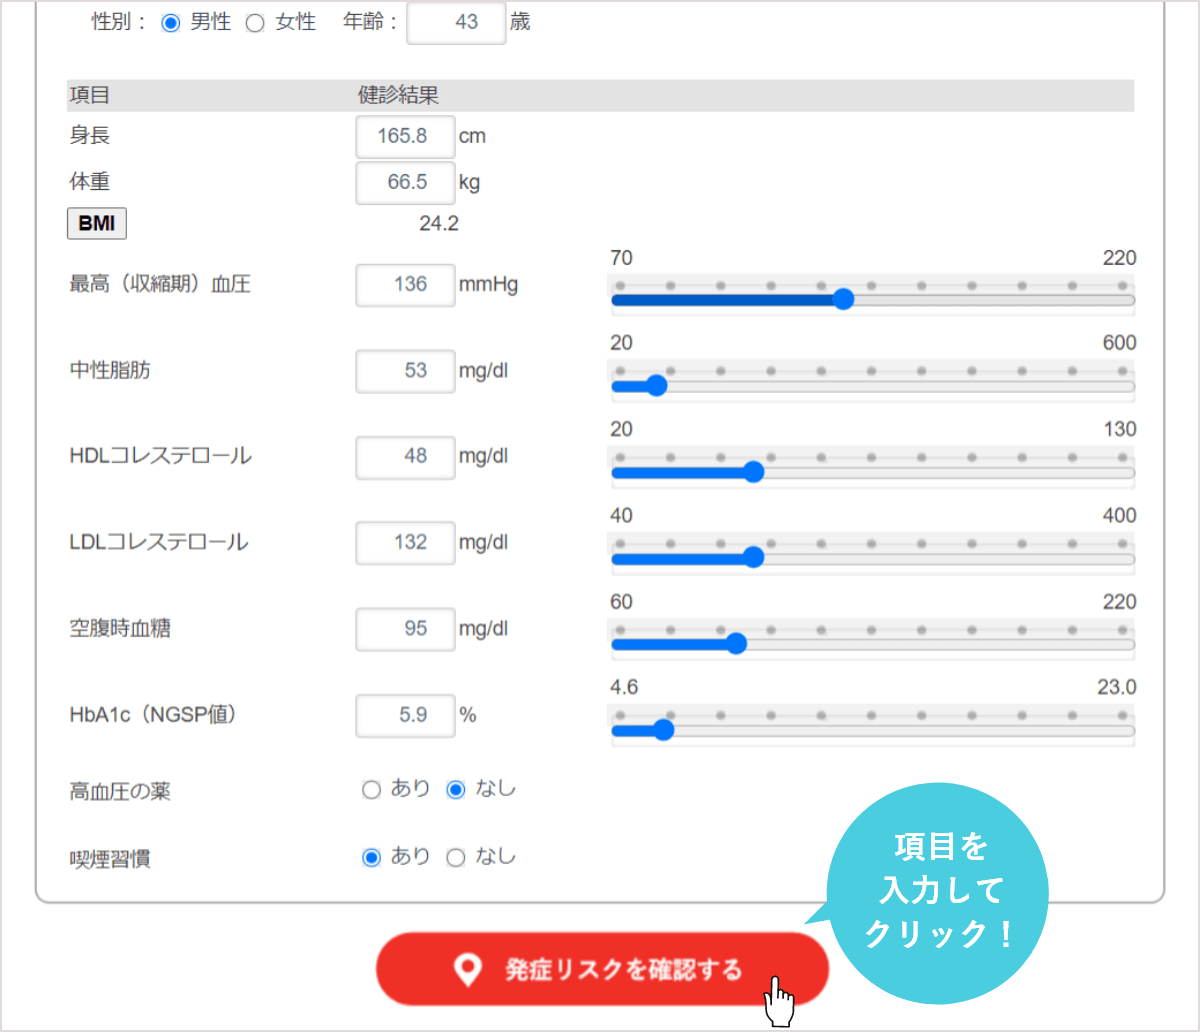Click the BMI badge button
Viewport: 1200px width, 1033px height.
pos(96,223)
